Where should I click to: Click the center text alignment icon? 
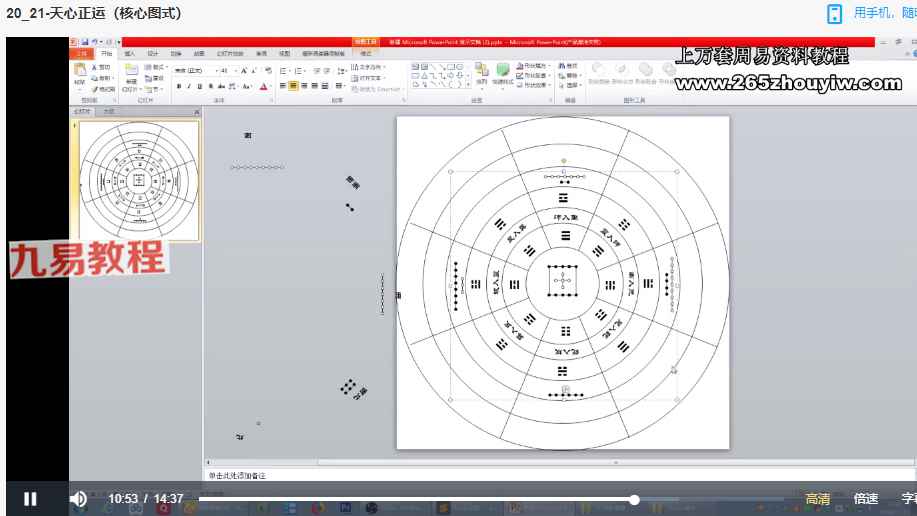point(294,87)
